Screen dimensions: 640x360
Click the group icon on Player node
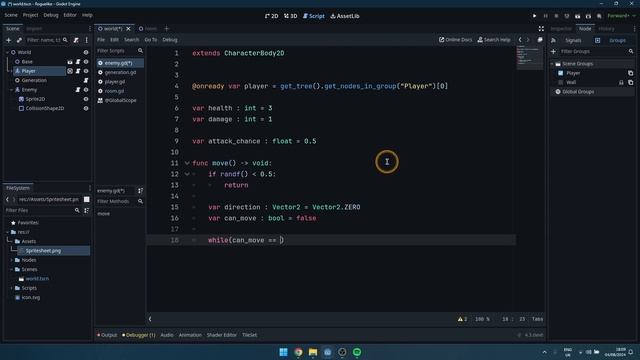click(70, 71)
